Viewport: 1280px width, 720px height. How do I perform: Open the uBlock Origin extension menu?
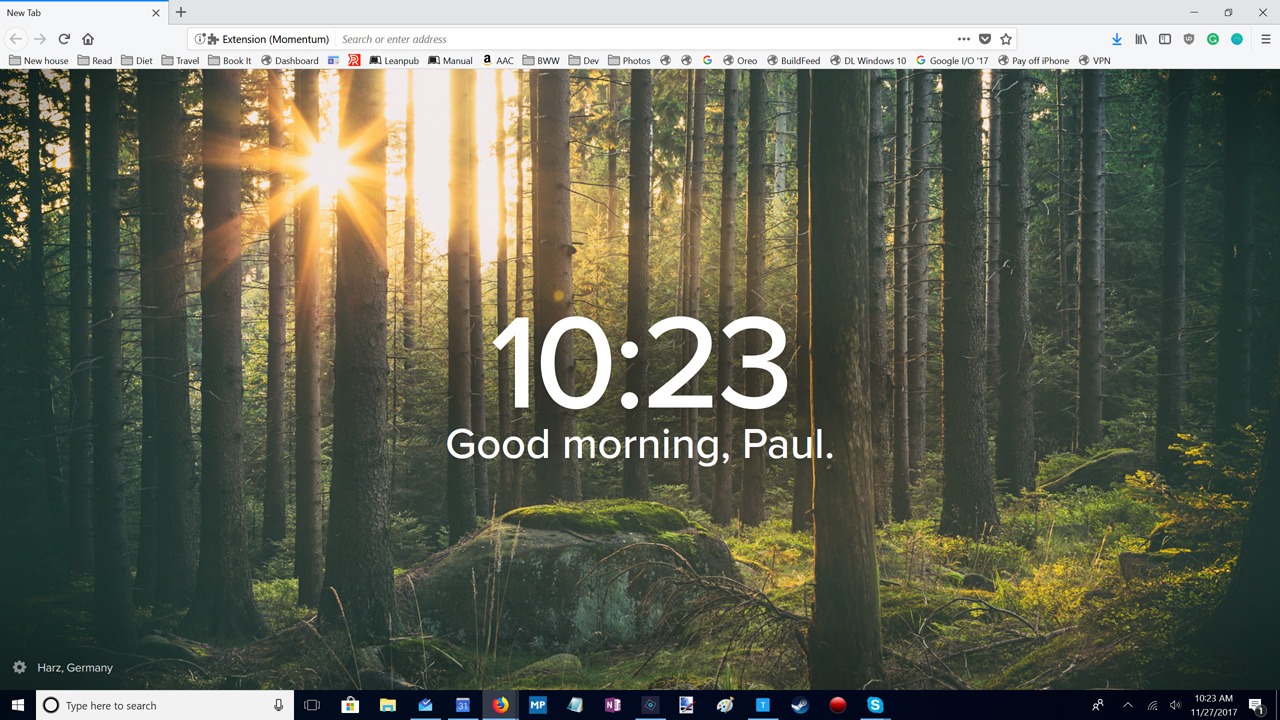[1189, 39]
